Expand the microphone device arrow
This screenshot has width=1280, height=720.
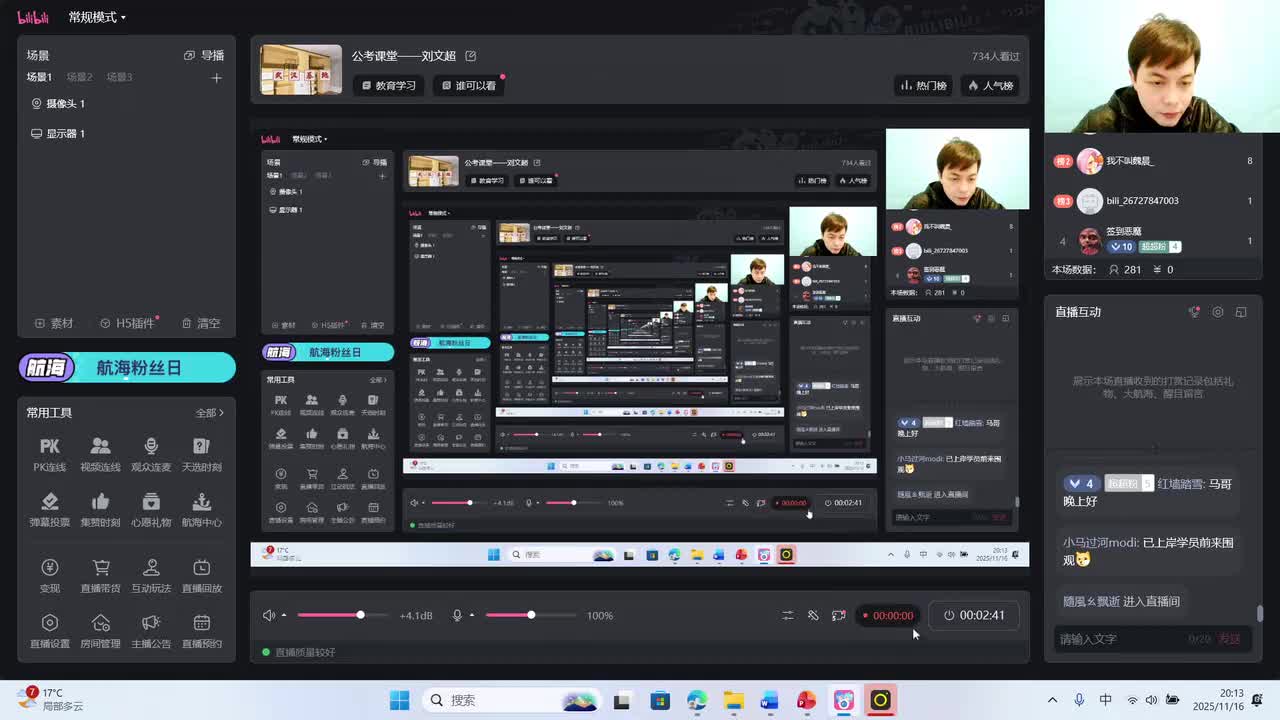click(472, 615)
